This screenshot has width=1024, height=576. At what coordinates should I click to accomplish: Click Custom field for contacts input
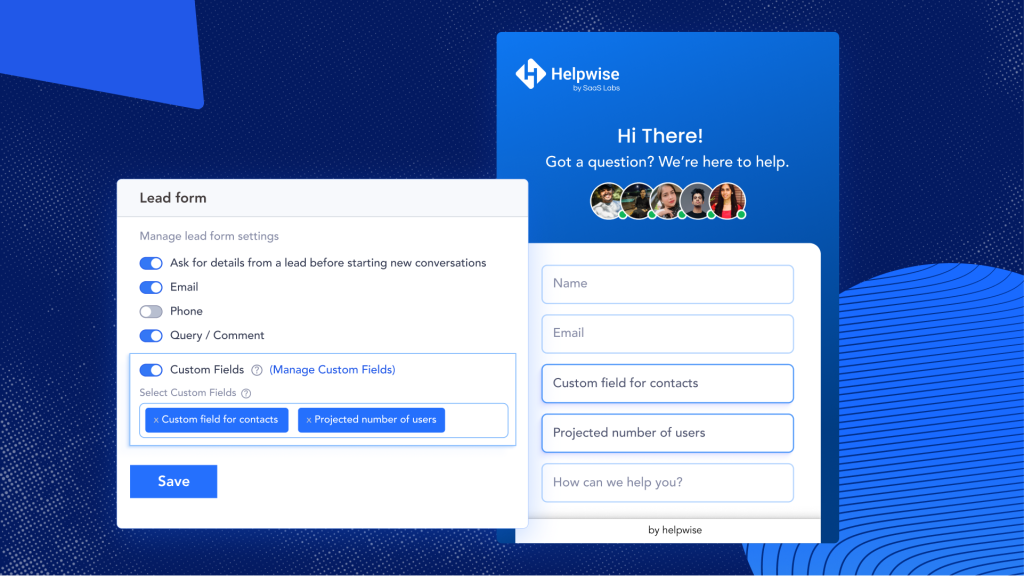point(667,383)
